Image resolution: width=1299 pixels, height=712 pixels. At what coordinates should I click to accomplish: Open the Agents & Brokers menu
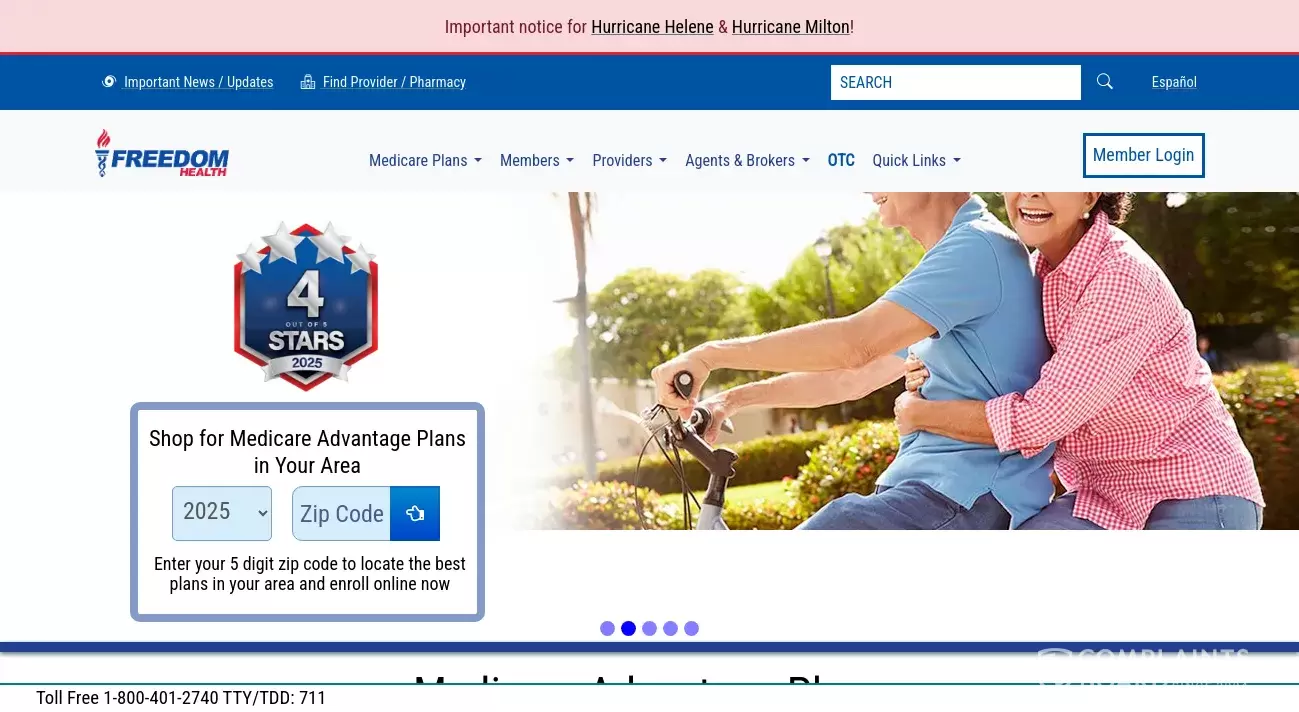click(x=747, y=160)
